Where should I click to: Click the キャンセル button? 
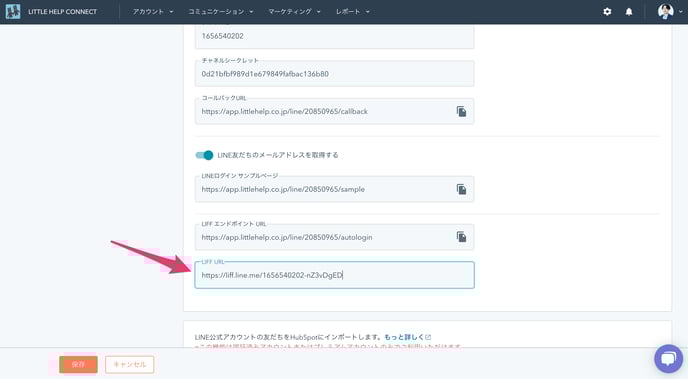click(129, 364)
